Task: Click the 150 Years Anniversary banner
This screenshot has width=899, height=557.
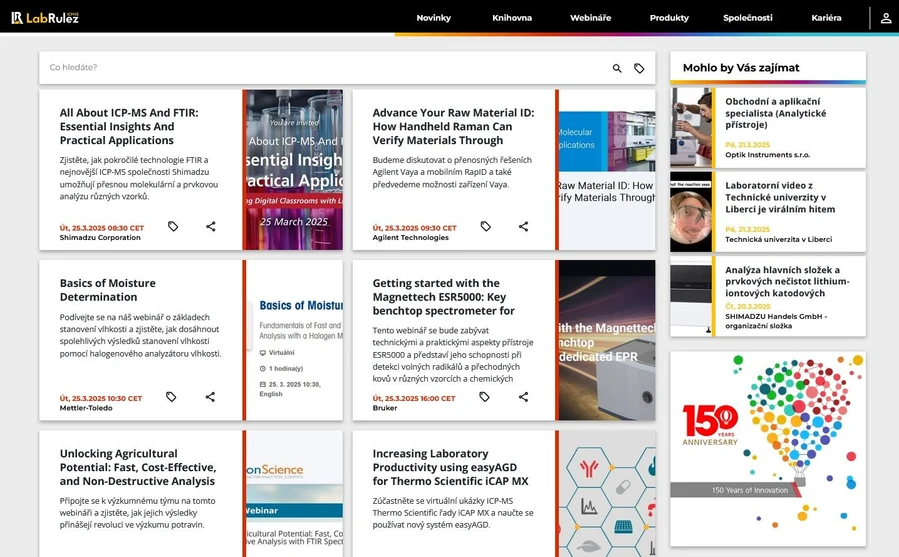Action: click(x=768, y=449)
